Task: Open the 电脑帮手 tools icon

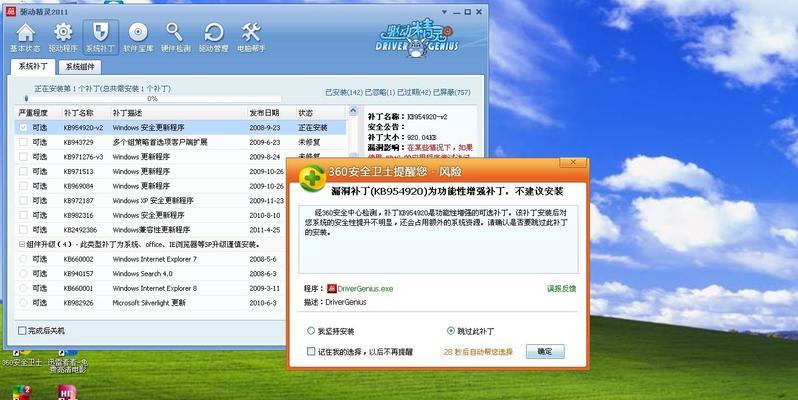Action: [251, 38]
